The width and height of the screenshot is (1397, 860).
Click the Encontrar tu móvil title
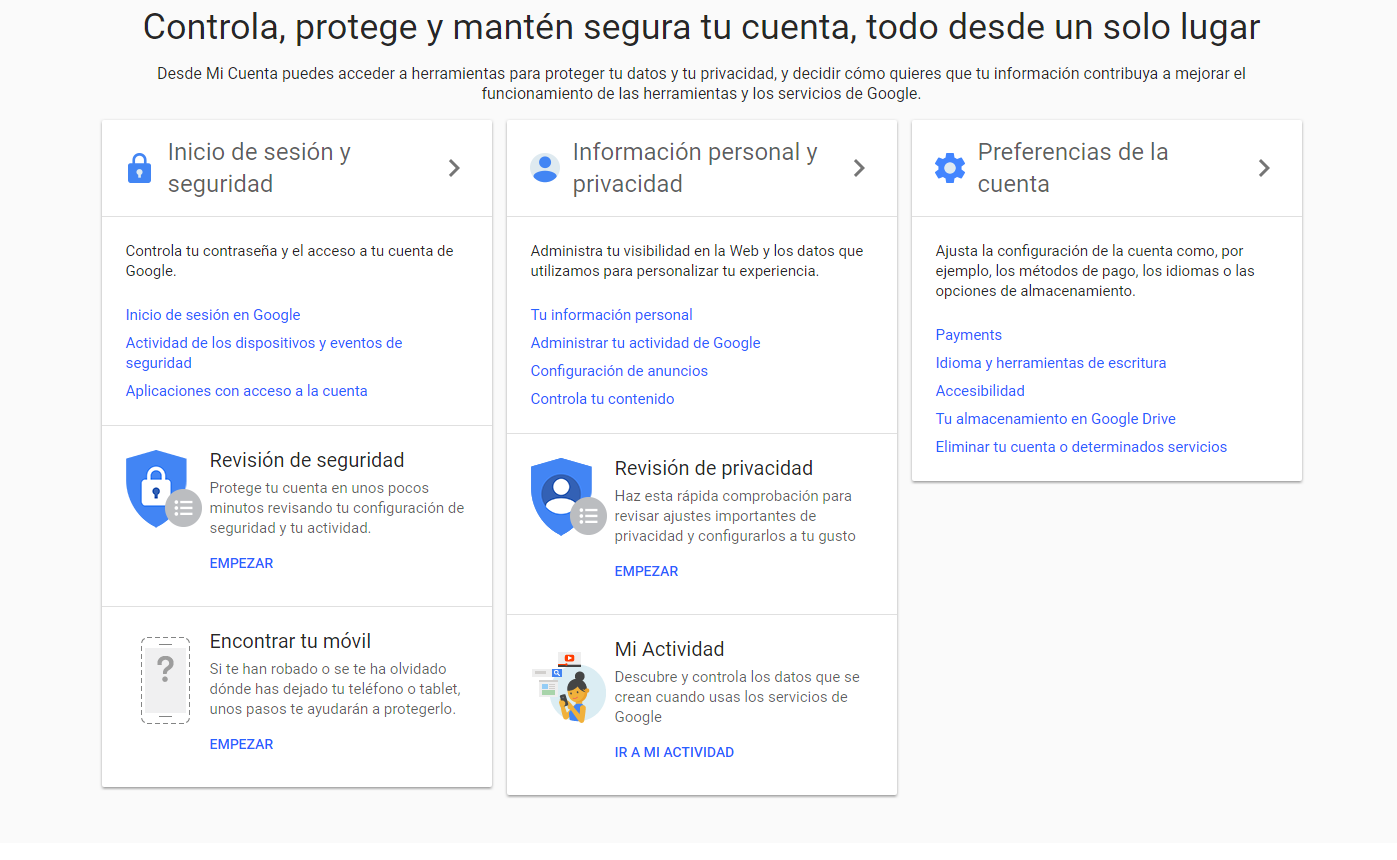(x=290, y=641)
